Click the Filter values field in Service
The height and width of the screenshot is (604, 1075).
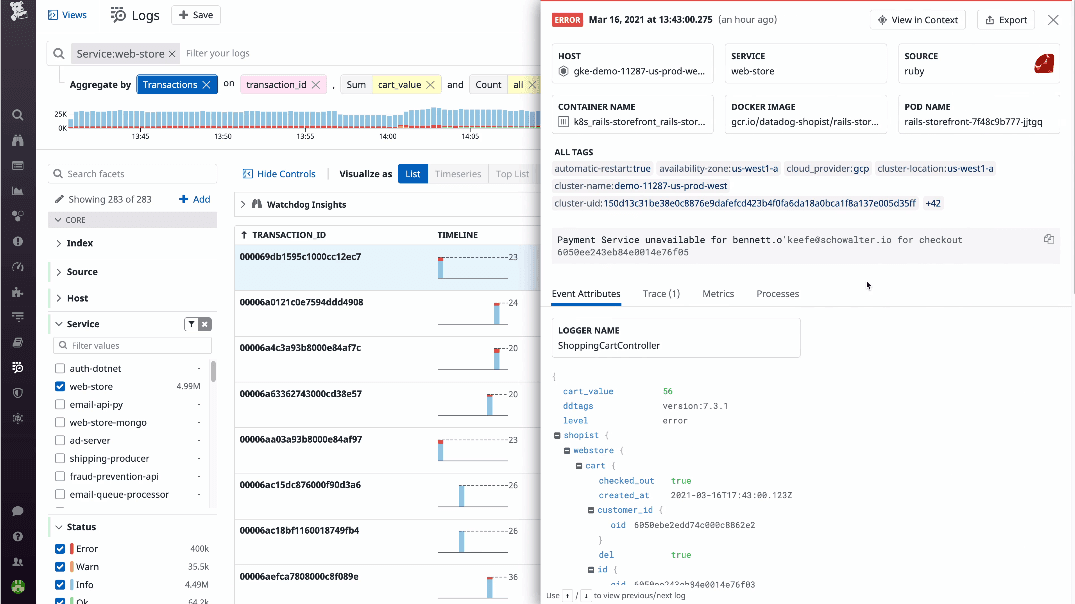click(132, 346)
